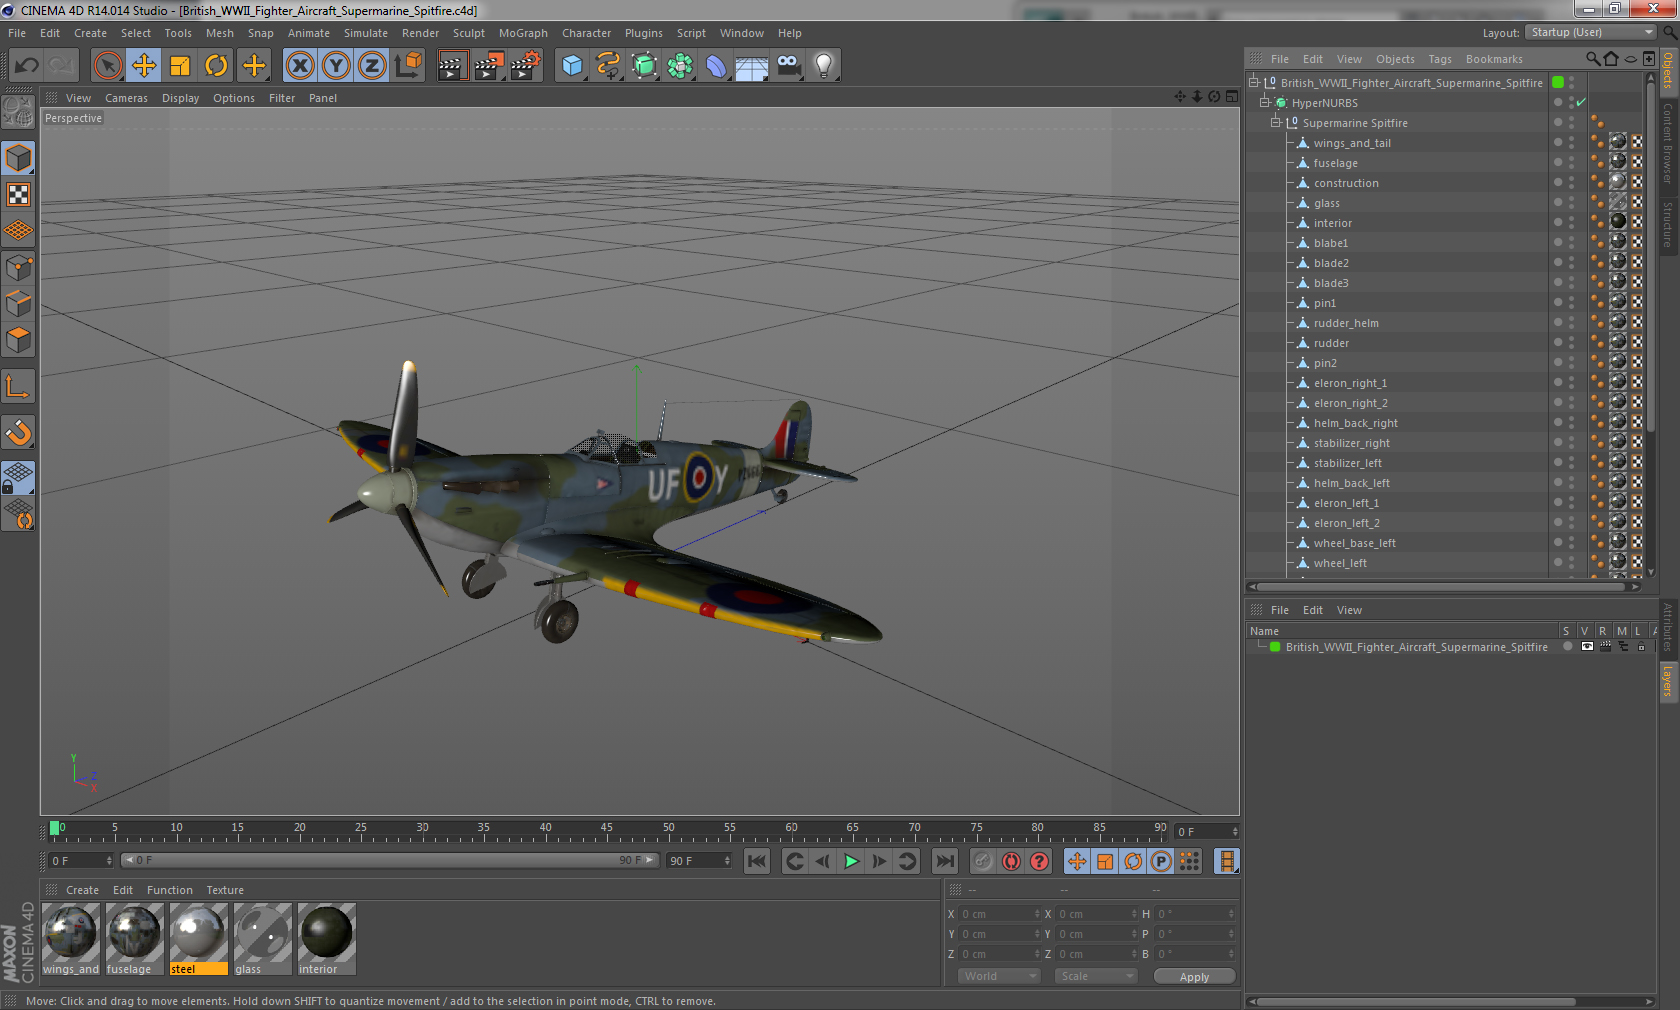The width and height of the screenshot is (1680, 1010).
Task: Enable Points mode in left sidebar
Action: tap(19, 267)
